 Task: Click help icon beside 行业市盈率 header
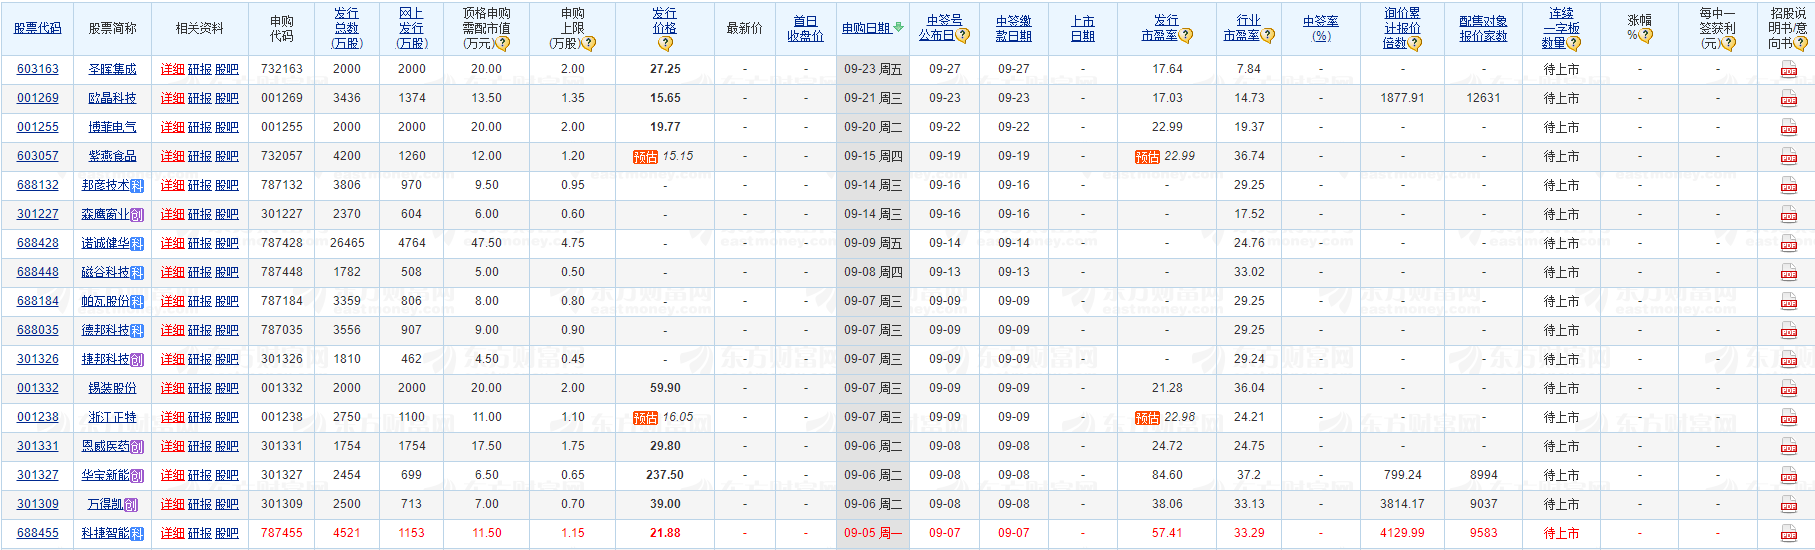[1268, 36]
